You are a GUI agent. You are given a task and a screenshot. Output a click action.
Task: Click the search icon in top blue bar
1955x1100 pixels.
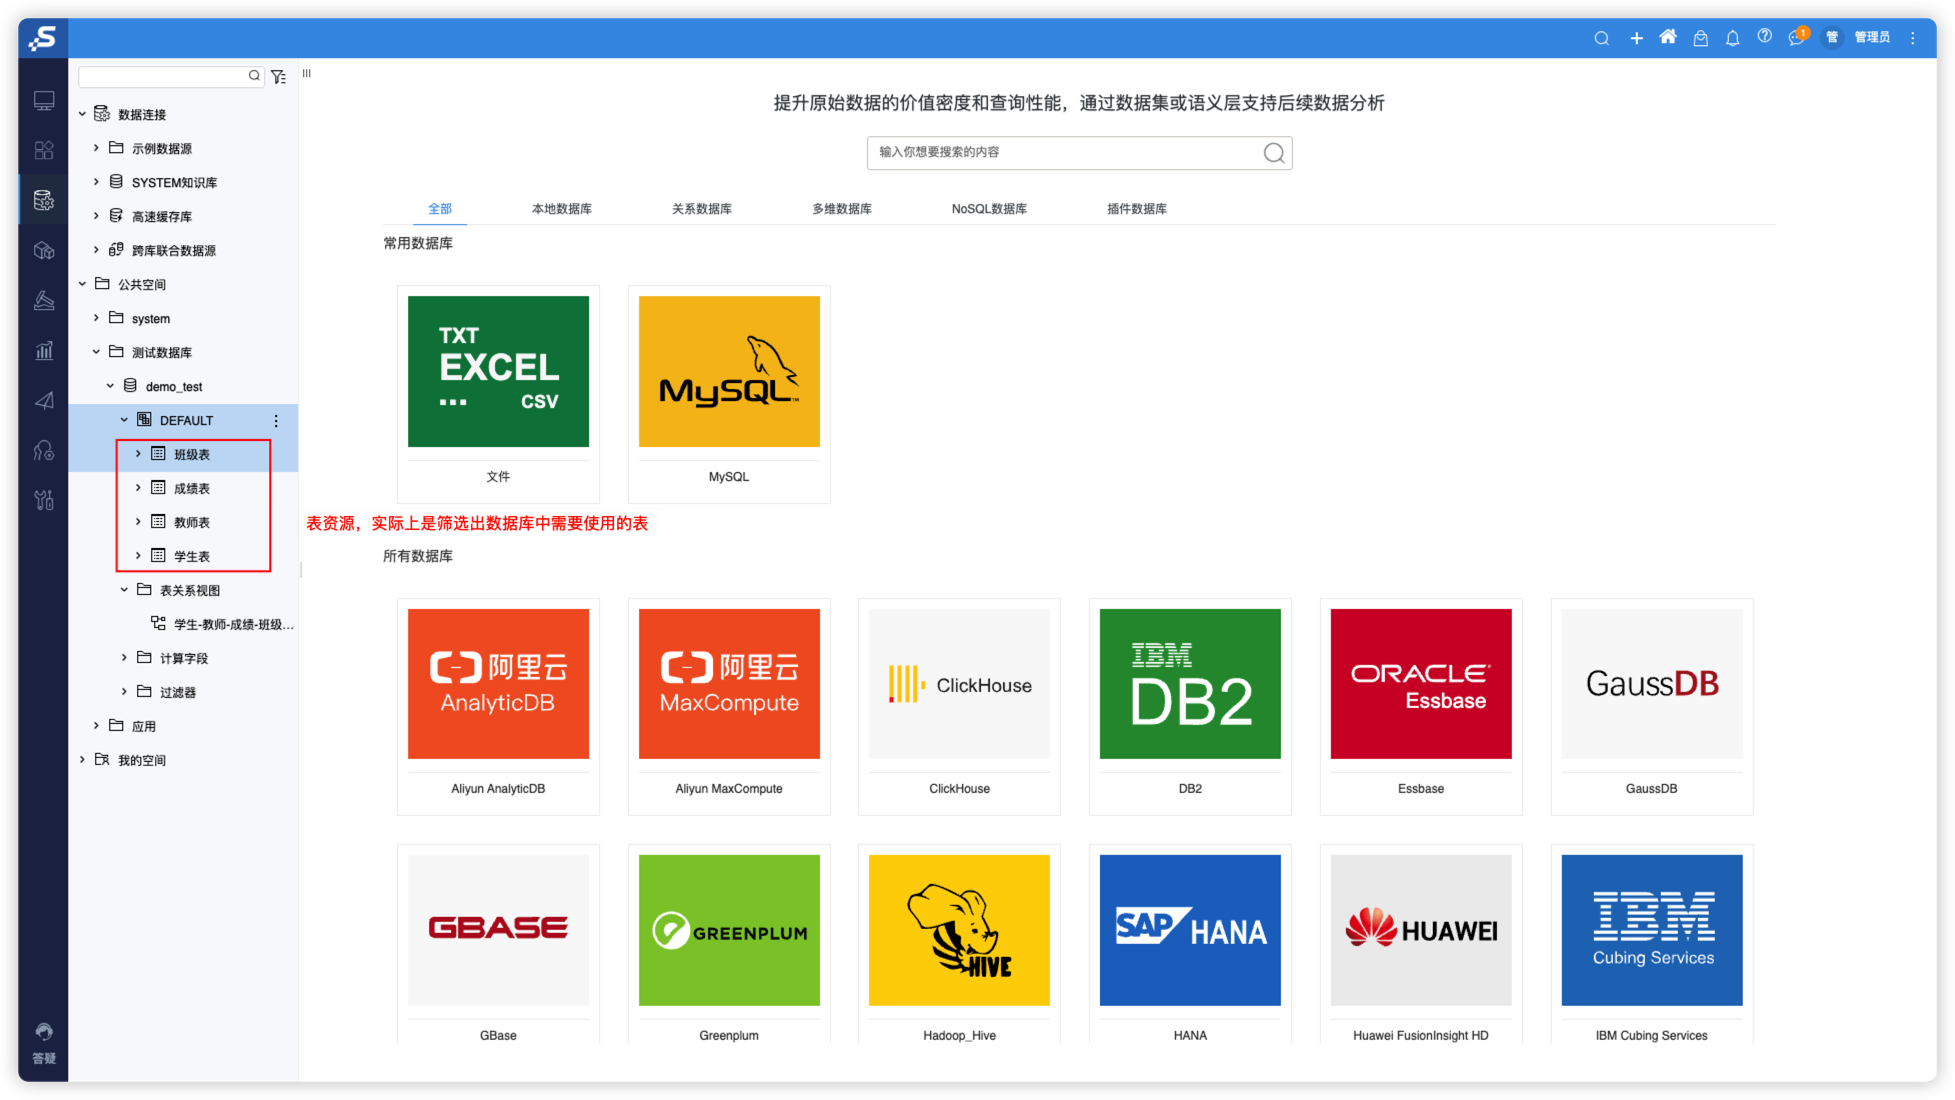1601,38
